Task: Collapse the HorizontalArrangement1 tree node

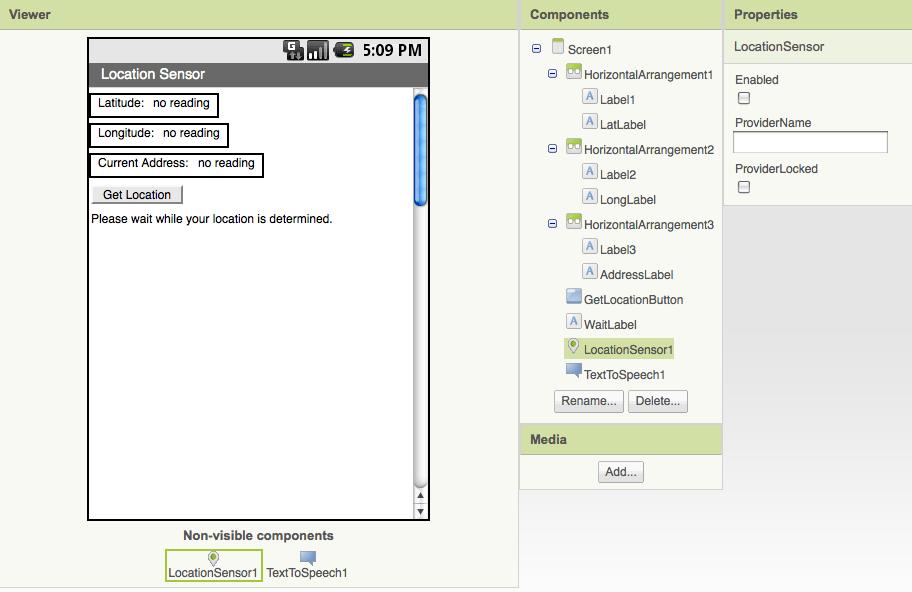Action: 552,73
